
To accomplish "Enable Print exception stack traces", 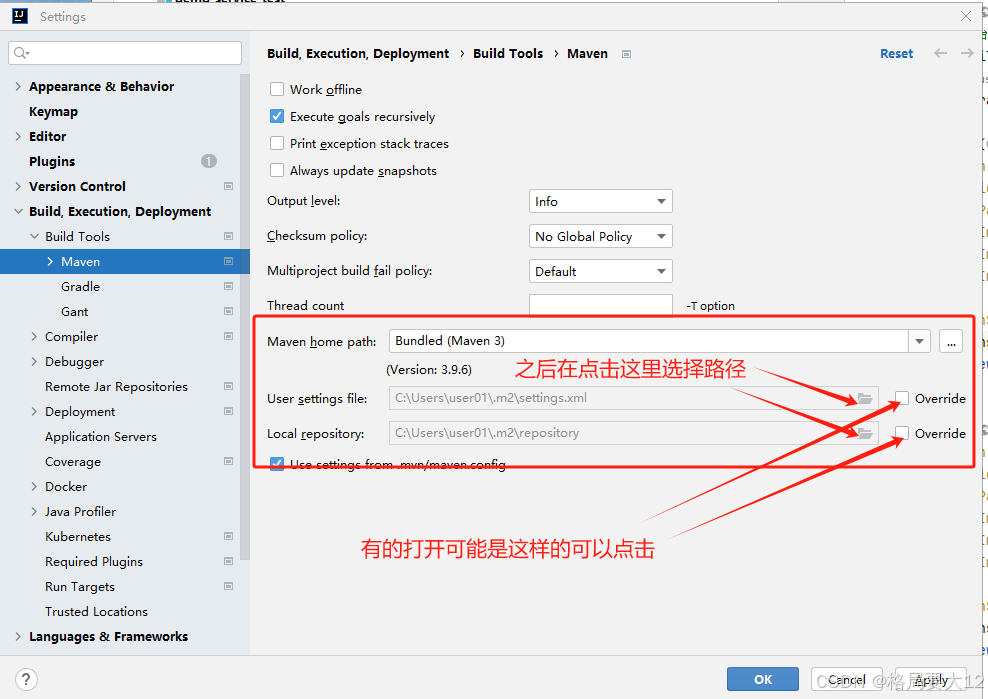I will pyautogui.click(x=277, y=143).
